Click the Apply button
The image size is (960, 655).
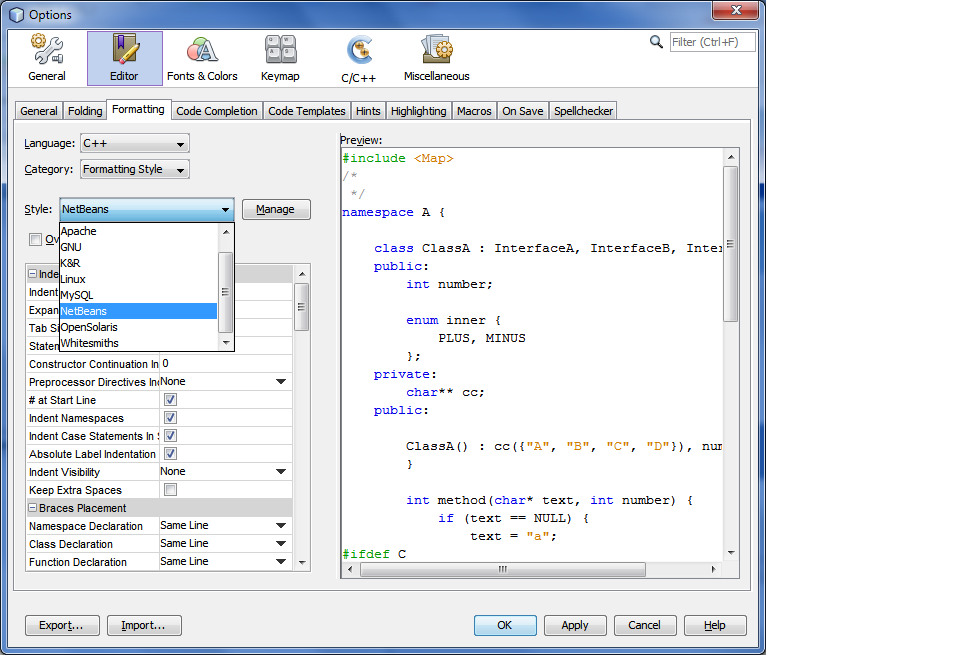(575, 626)
